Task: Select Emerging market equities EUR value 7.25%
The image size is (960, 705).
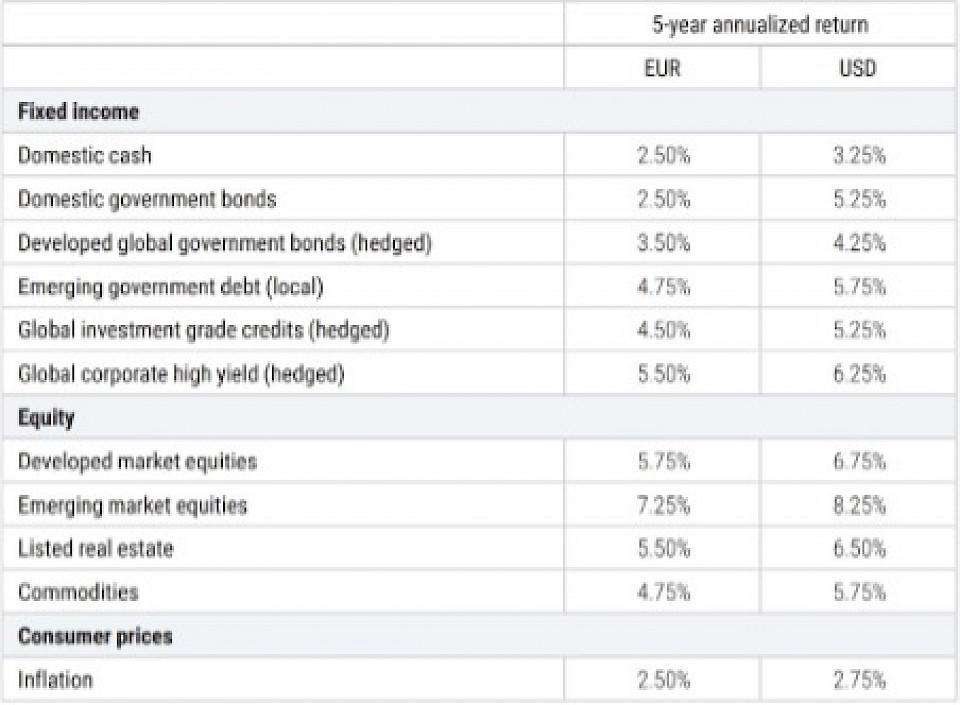Action: 663,505
